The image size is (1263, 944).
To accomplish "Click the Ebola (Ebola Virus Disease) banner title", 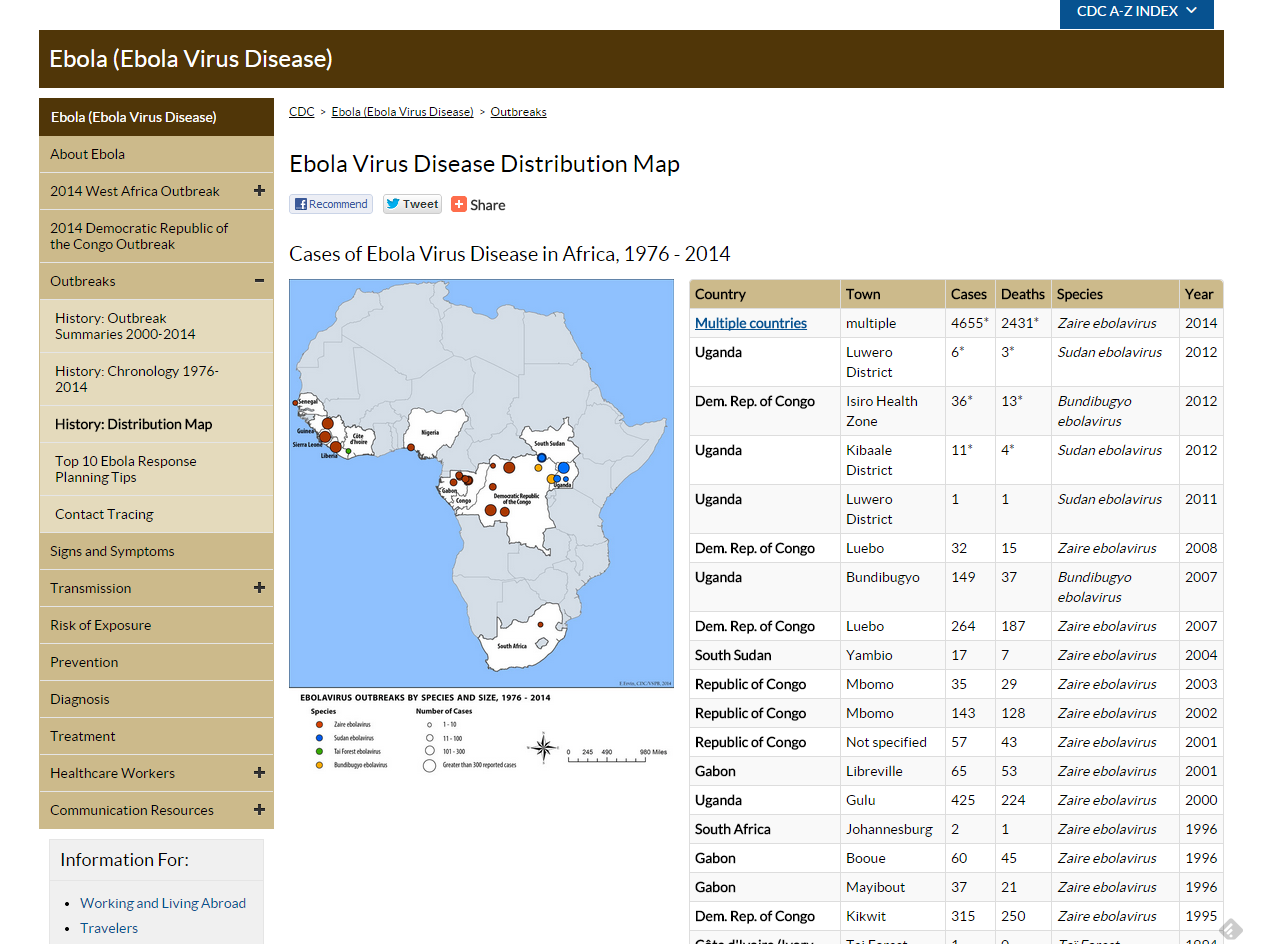I will [x=191, y=59].
